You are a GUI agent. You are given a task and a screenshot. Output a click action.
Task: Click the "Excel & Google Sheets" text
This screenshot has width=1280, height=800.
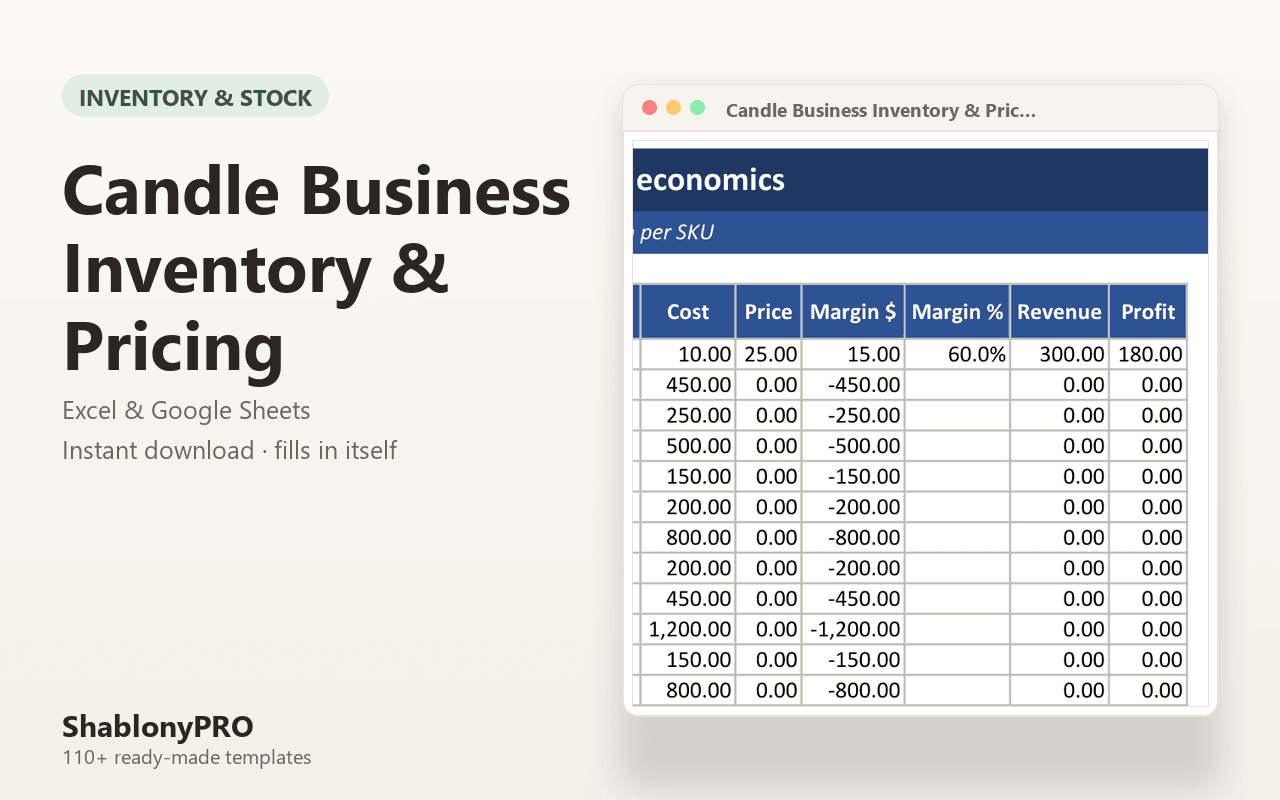point(186,411)
